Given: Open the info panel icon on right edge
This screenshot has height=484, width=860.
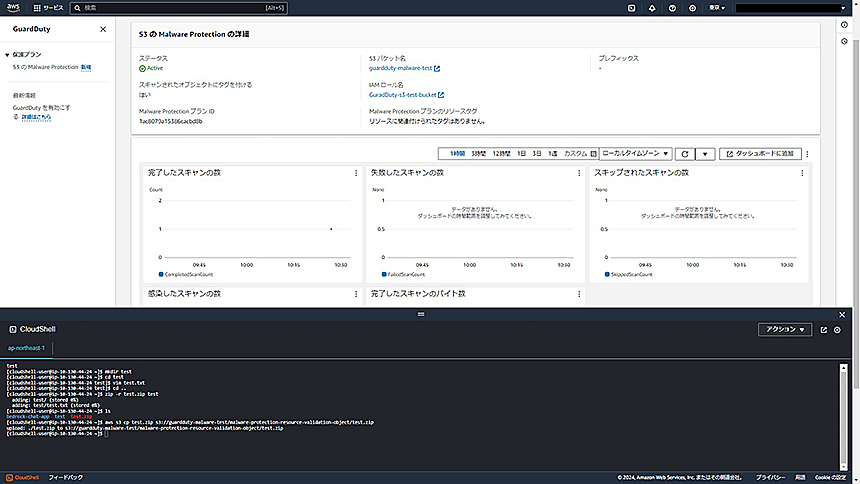Looking at the screenshot, I should pyautogui.click(x=844, y=25).
